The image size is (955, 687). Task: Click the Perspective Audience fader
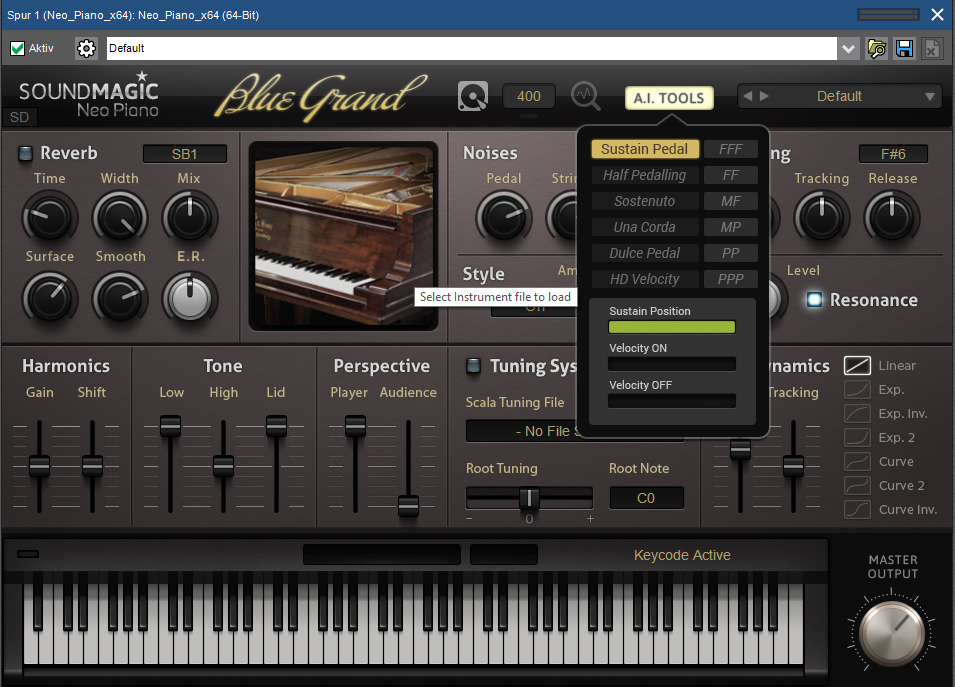click(x=408, y=505)
